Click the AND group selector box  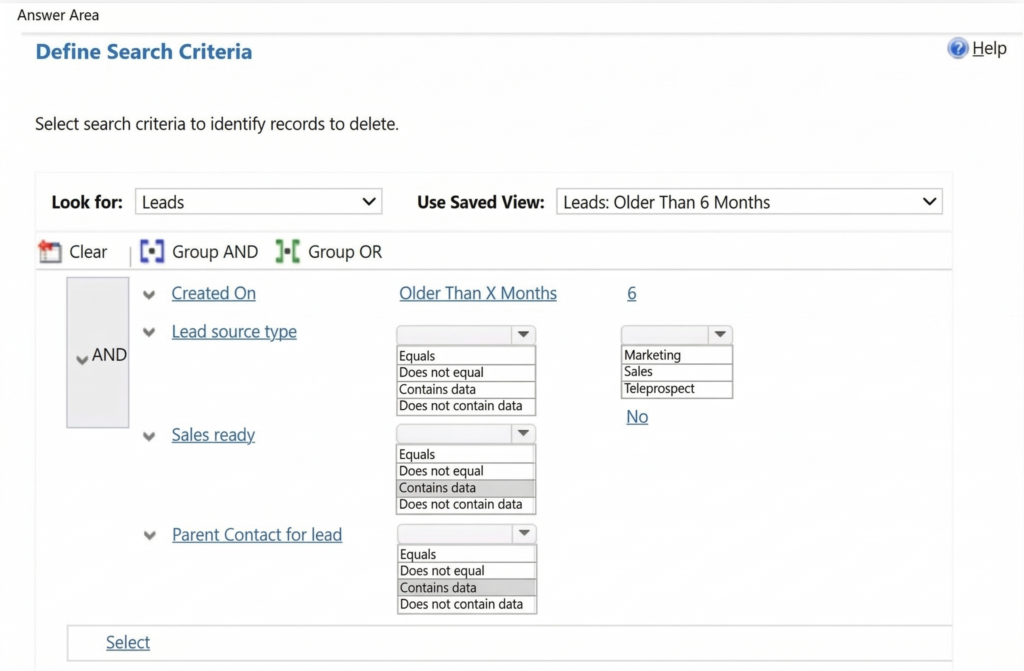[98, 353]
